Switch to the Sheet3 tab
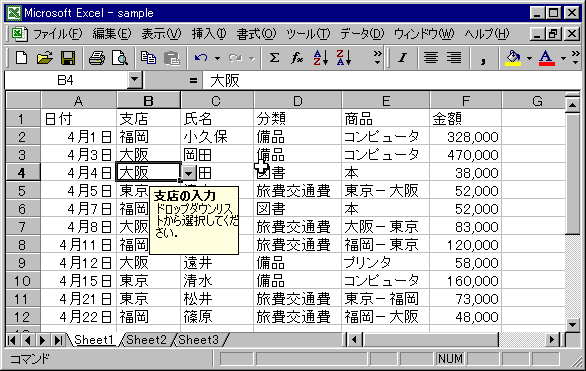The image size is (586, 371). tap(198, 340)
